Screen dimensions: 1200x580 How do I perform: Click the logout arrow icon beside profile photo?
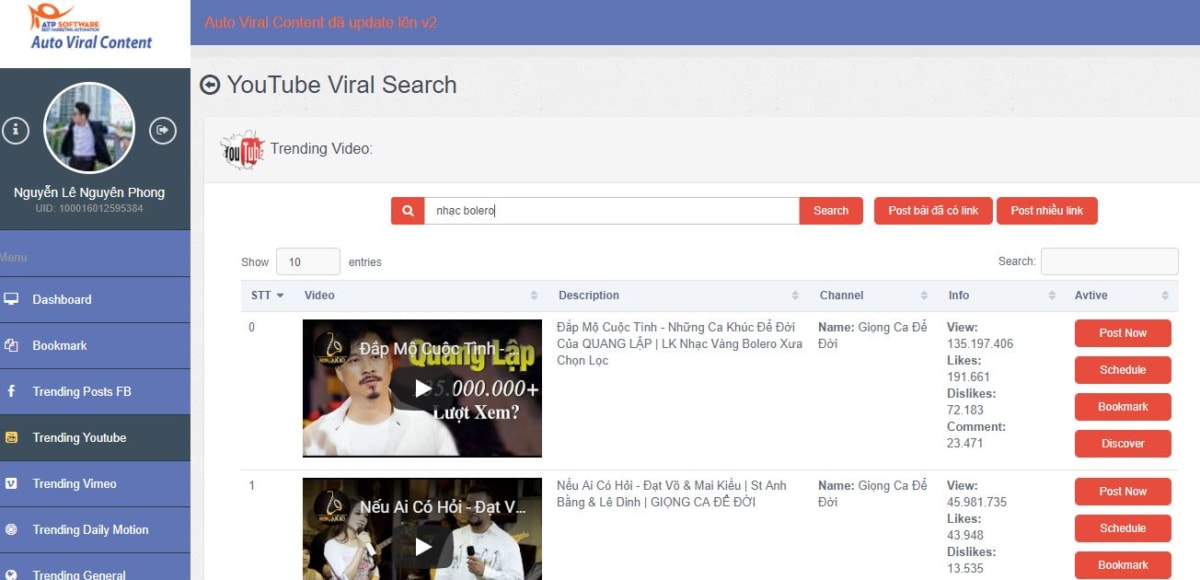[x=163, y=130]
